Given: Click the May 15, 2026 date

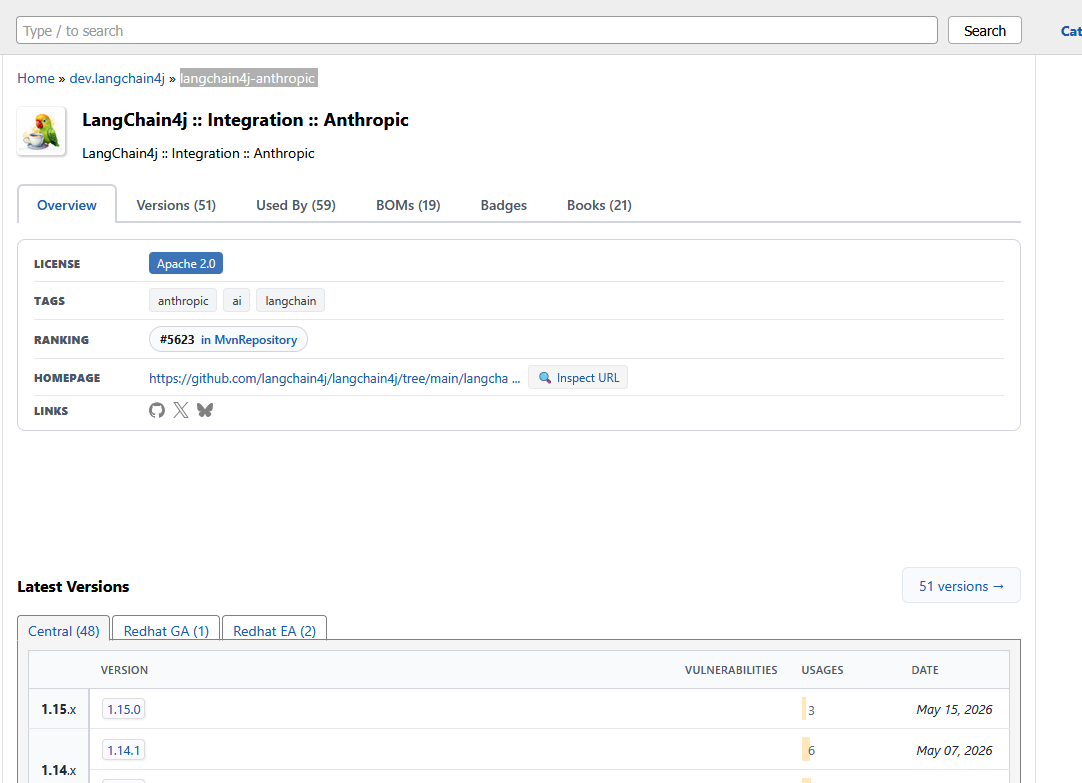Looking at the screenshot, I should tap(954, 709).
